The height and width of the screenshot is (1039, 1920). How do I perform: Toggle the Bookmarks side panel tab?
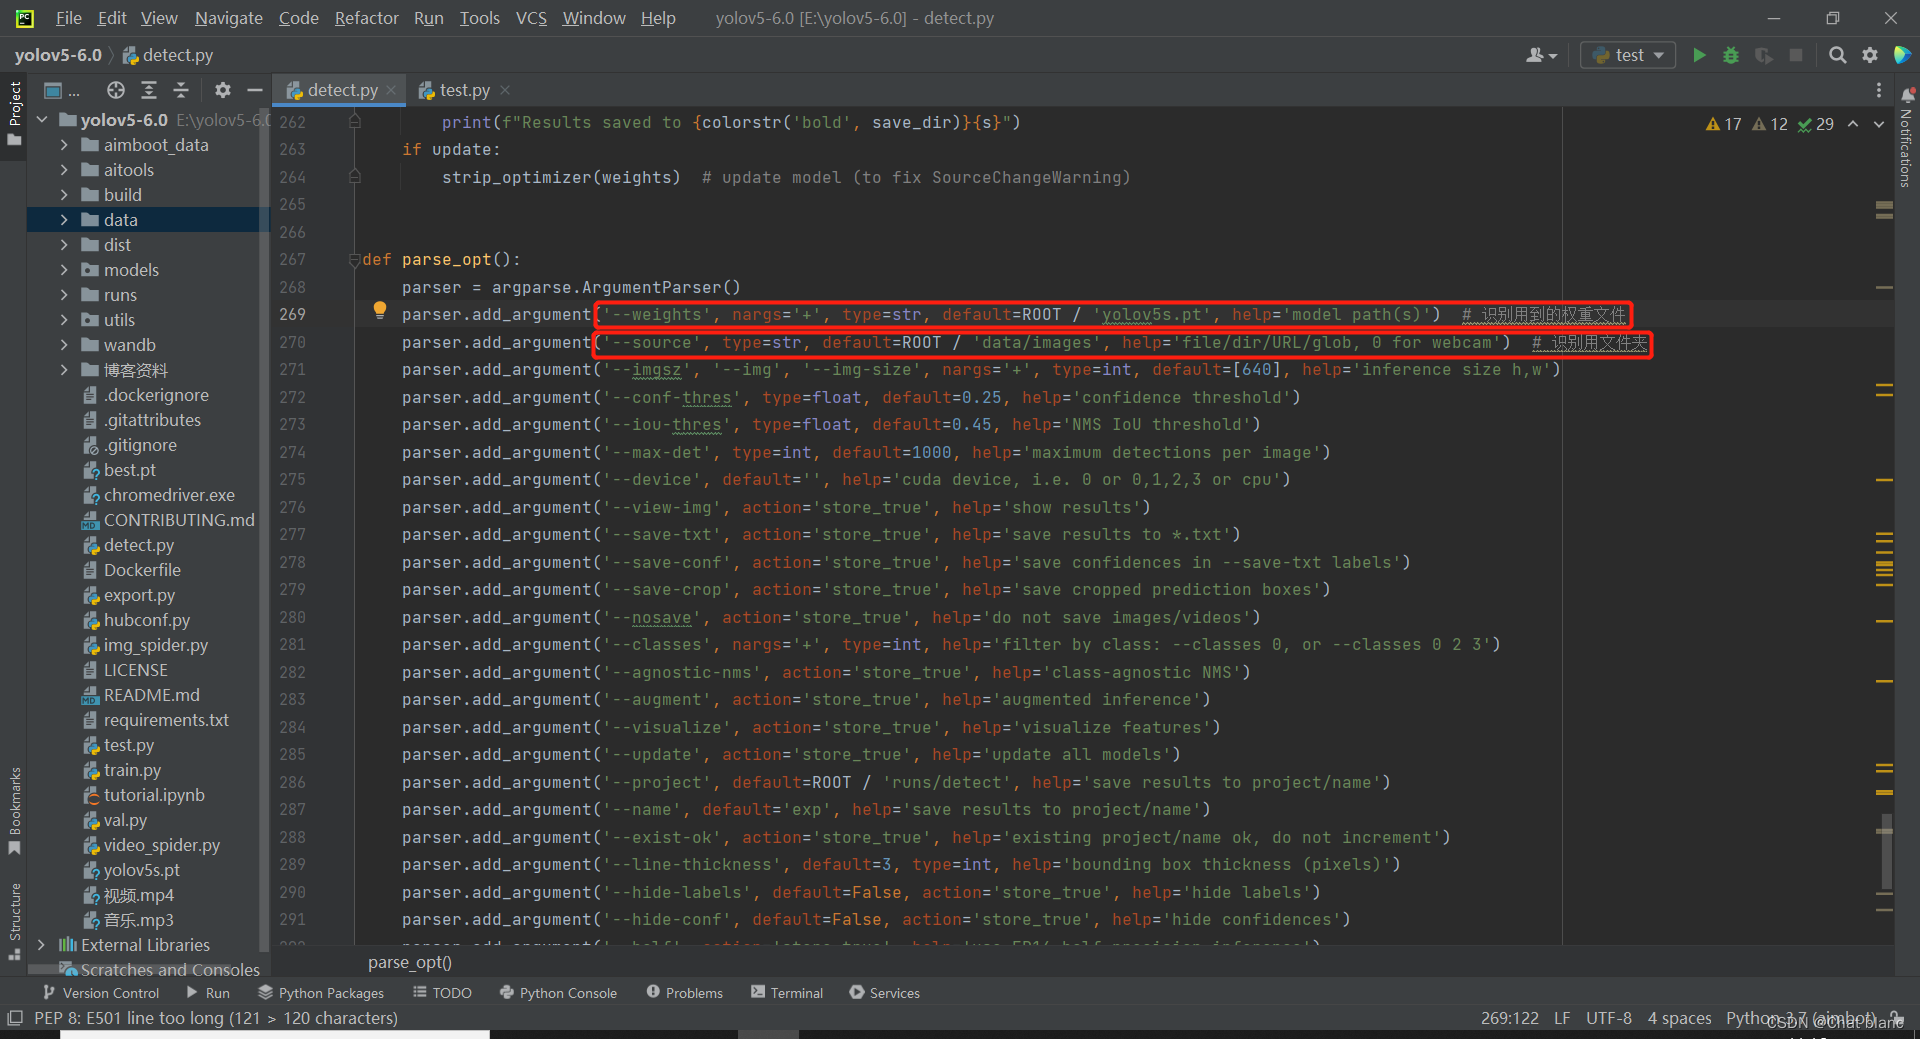[x=14, y=811]
